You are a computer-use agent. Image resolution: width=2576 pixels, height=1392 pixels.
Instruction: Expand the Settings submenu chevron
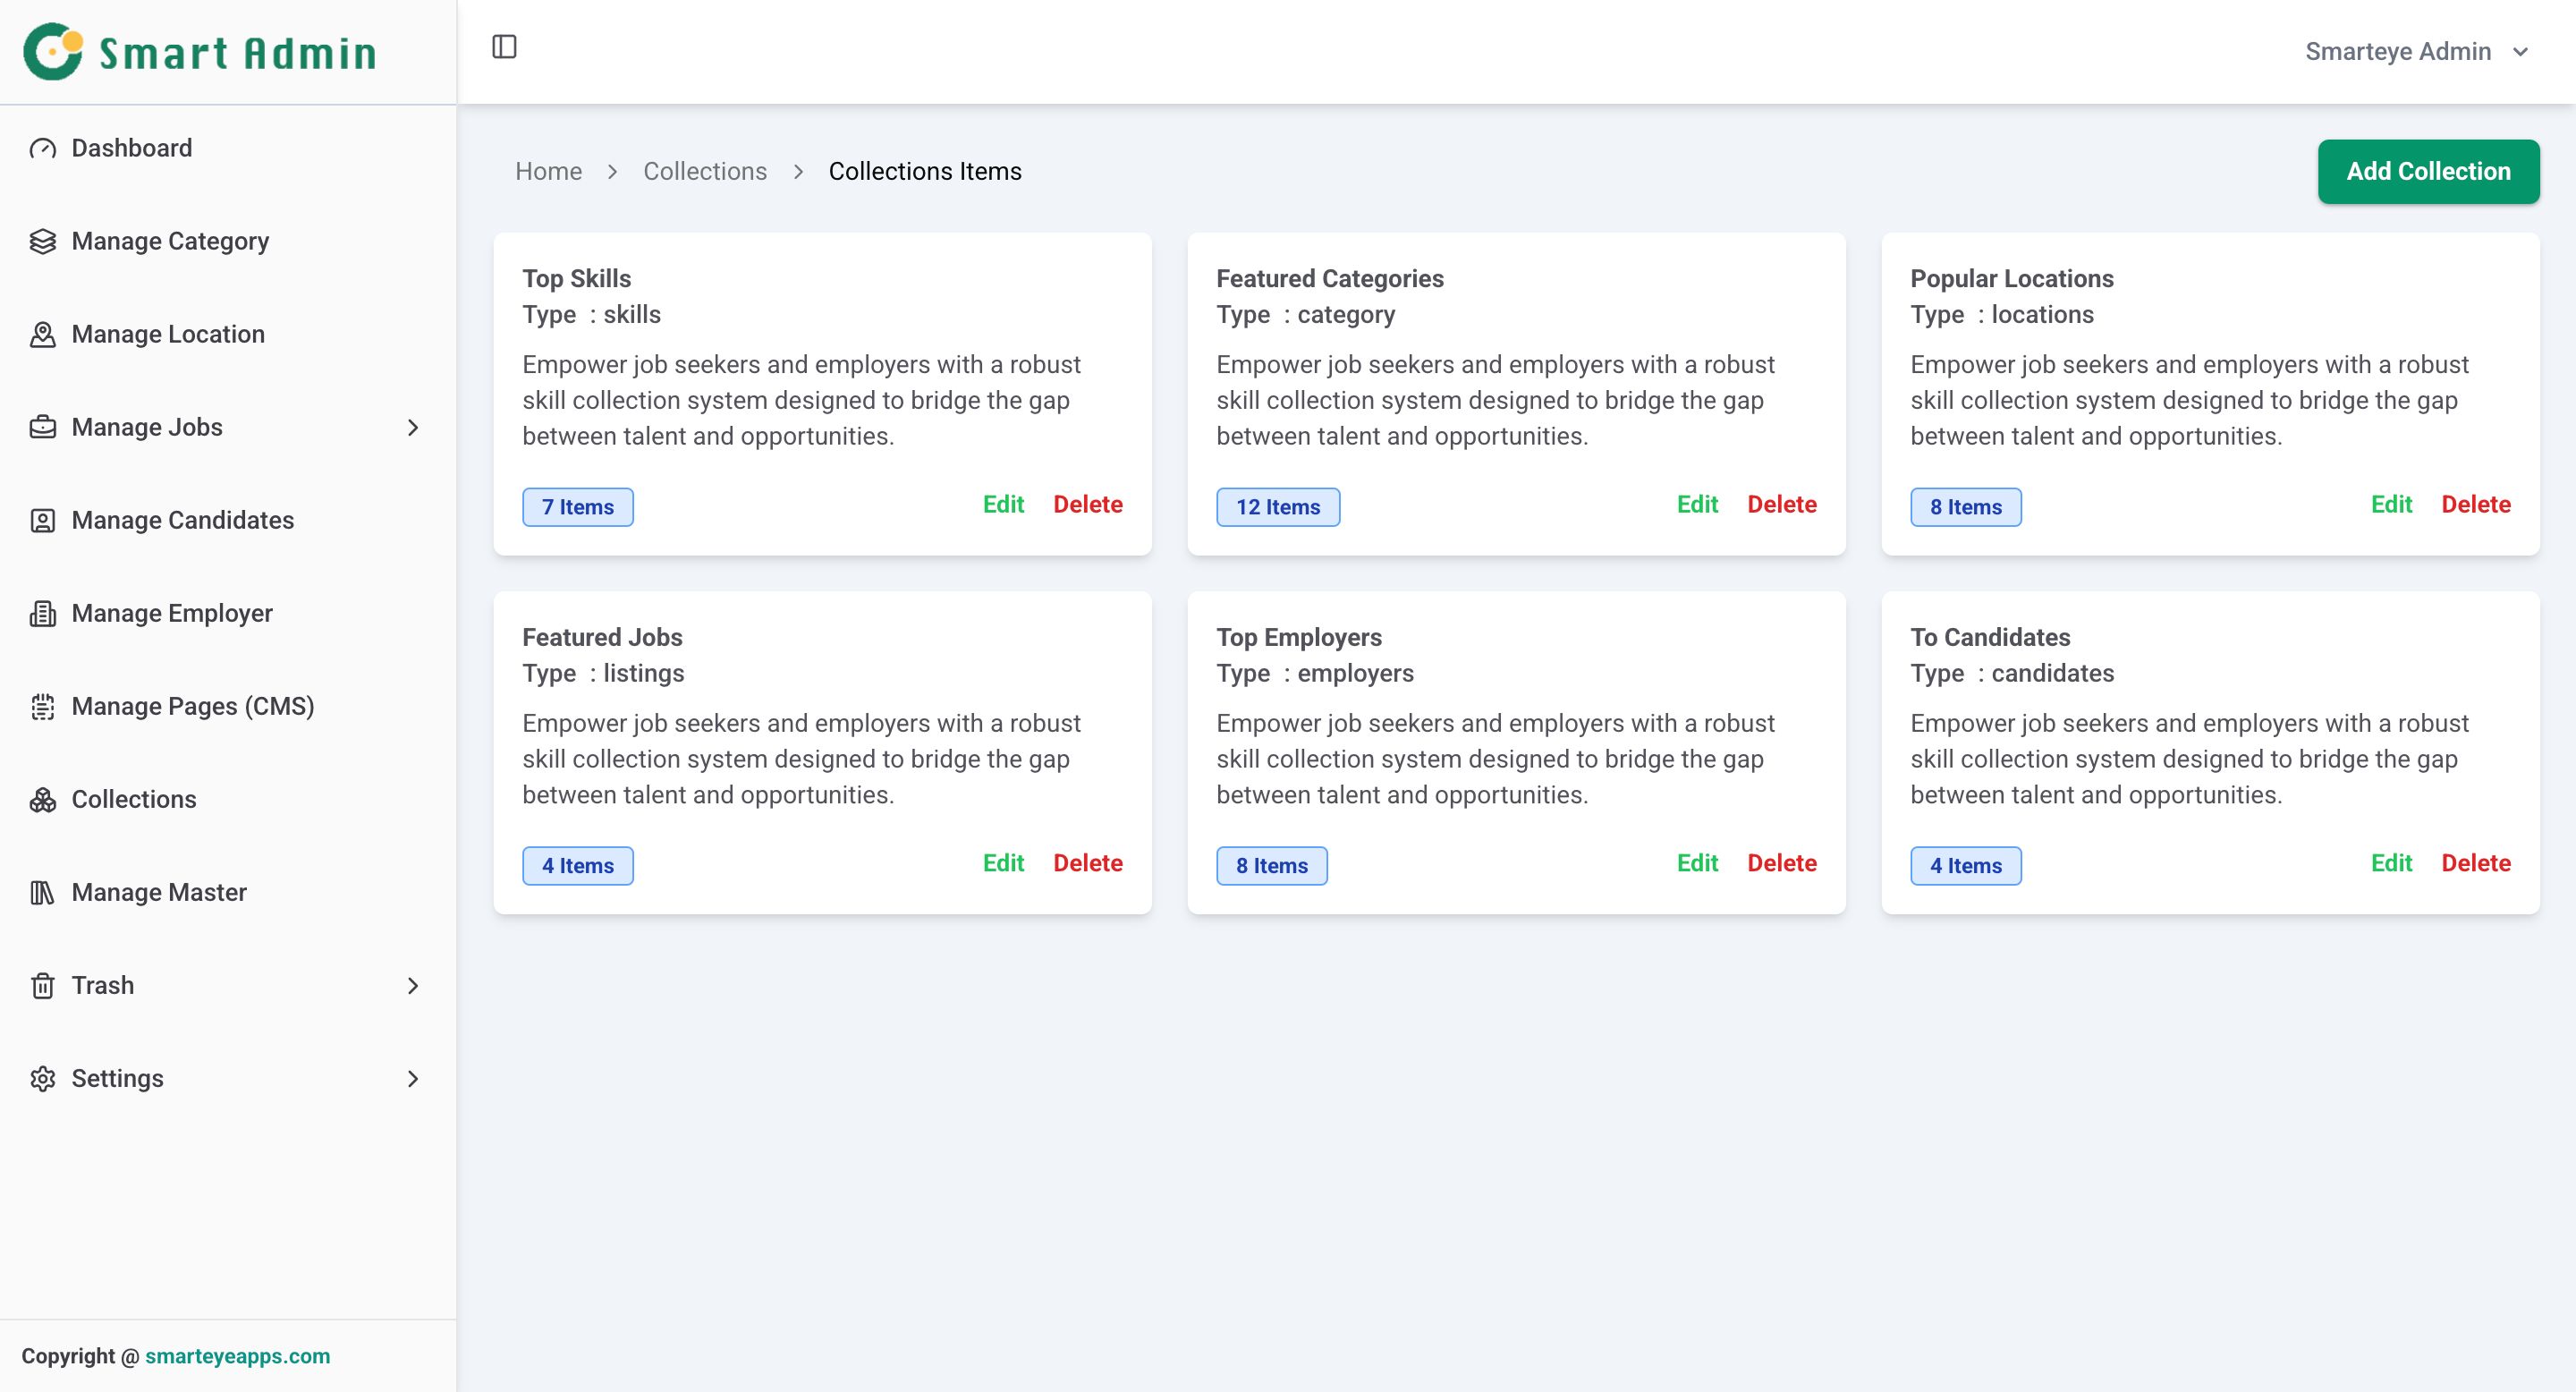click(413, 1079)
